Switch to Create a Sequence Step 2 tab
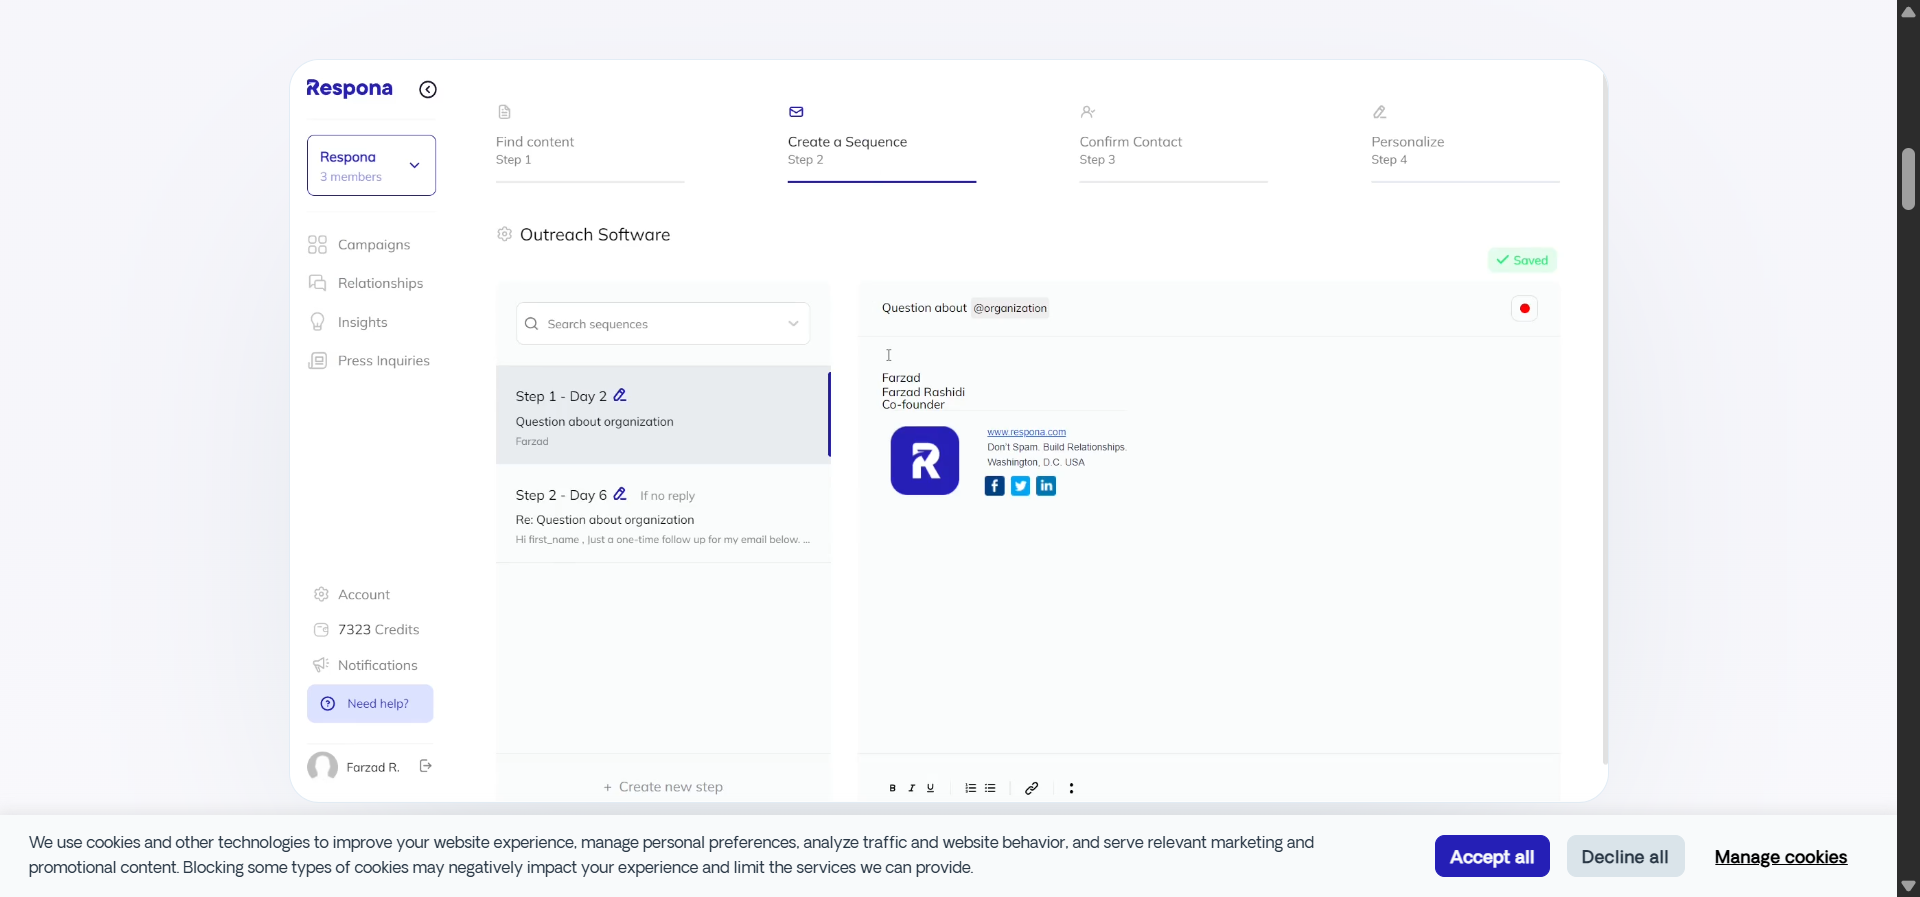 pos(882,142)
